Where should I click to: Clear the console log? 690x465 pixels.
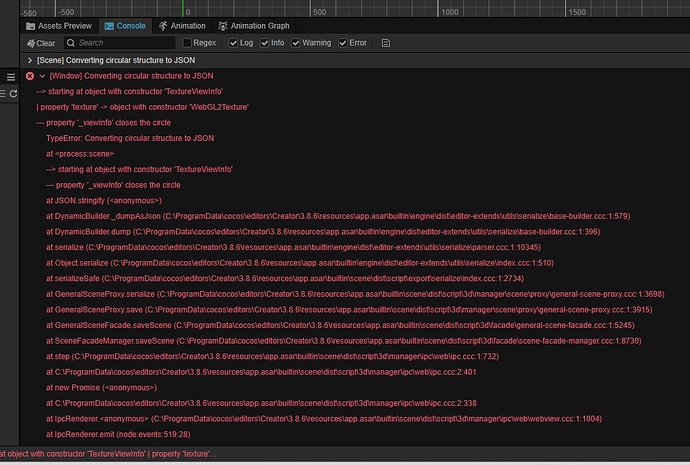(x=41, y=43)
